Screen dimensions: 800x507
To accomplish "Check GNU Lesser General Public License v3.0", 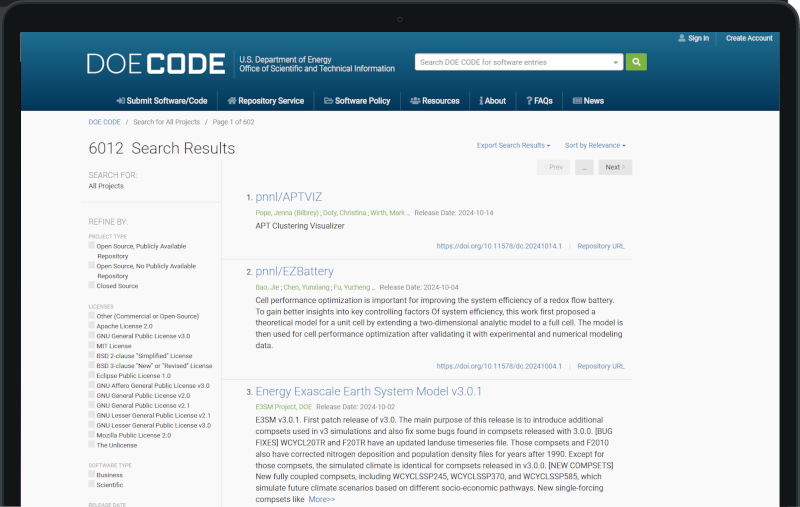I will coord(92,425).
